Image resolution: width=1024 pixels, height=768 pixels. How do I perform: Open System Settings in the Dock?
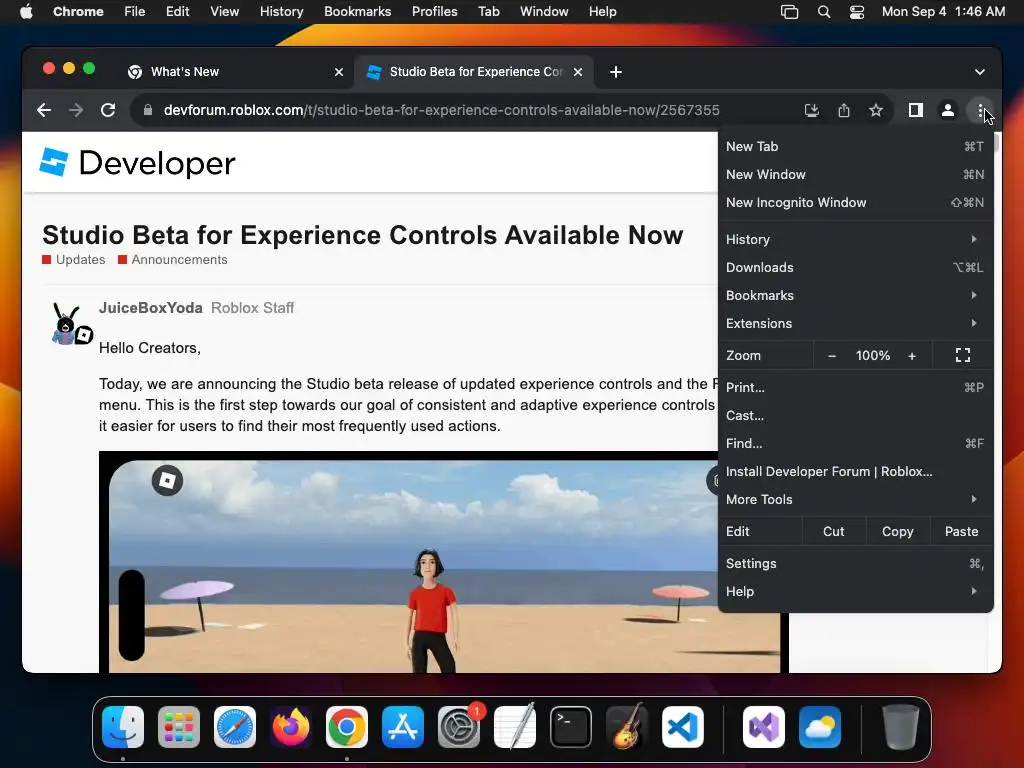click(x=459, y=727)
